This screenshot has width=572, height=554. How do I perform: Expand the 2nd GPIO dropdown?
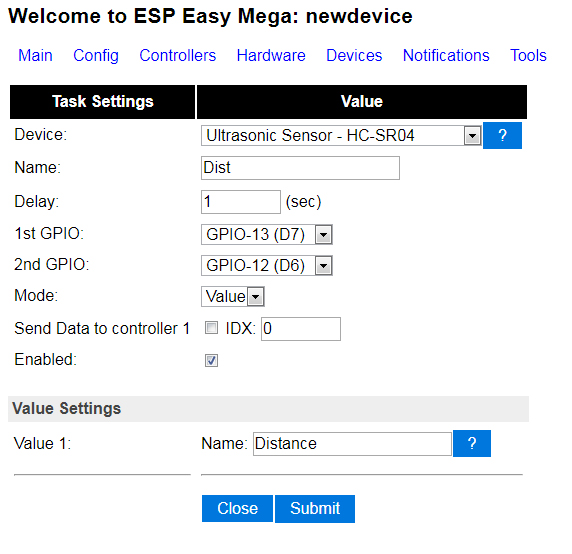pyautogui.click(x=267, y=266)
